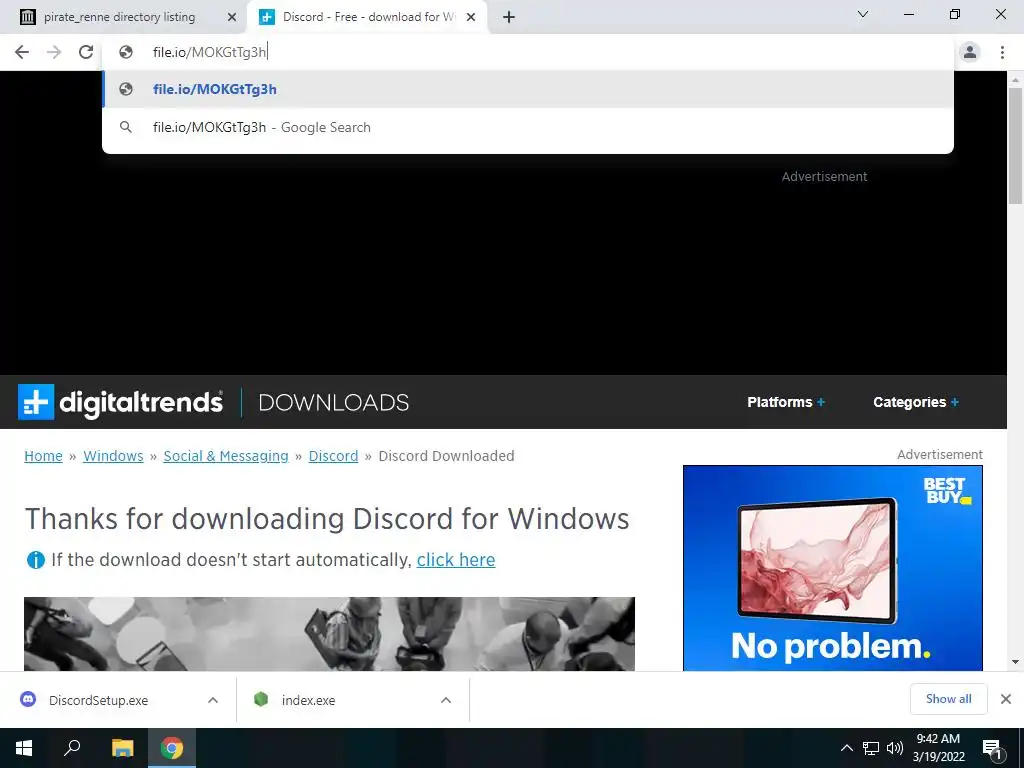The width and height of the screenshot is (1024, 768).
Task: Open the DOWNLOADS section heading
Action: click(x=334, y=402)
